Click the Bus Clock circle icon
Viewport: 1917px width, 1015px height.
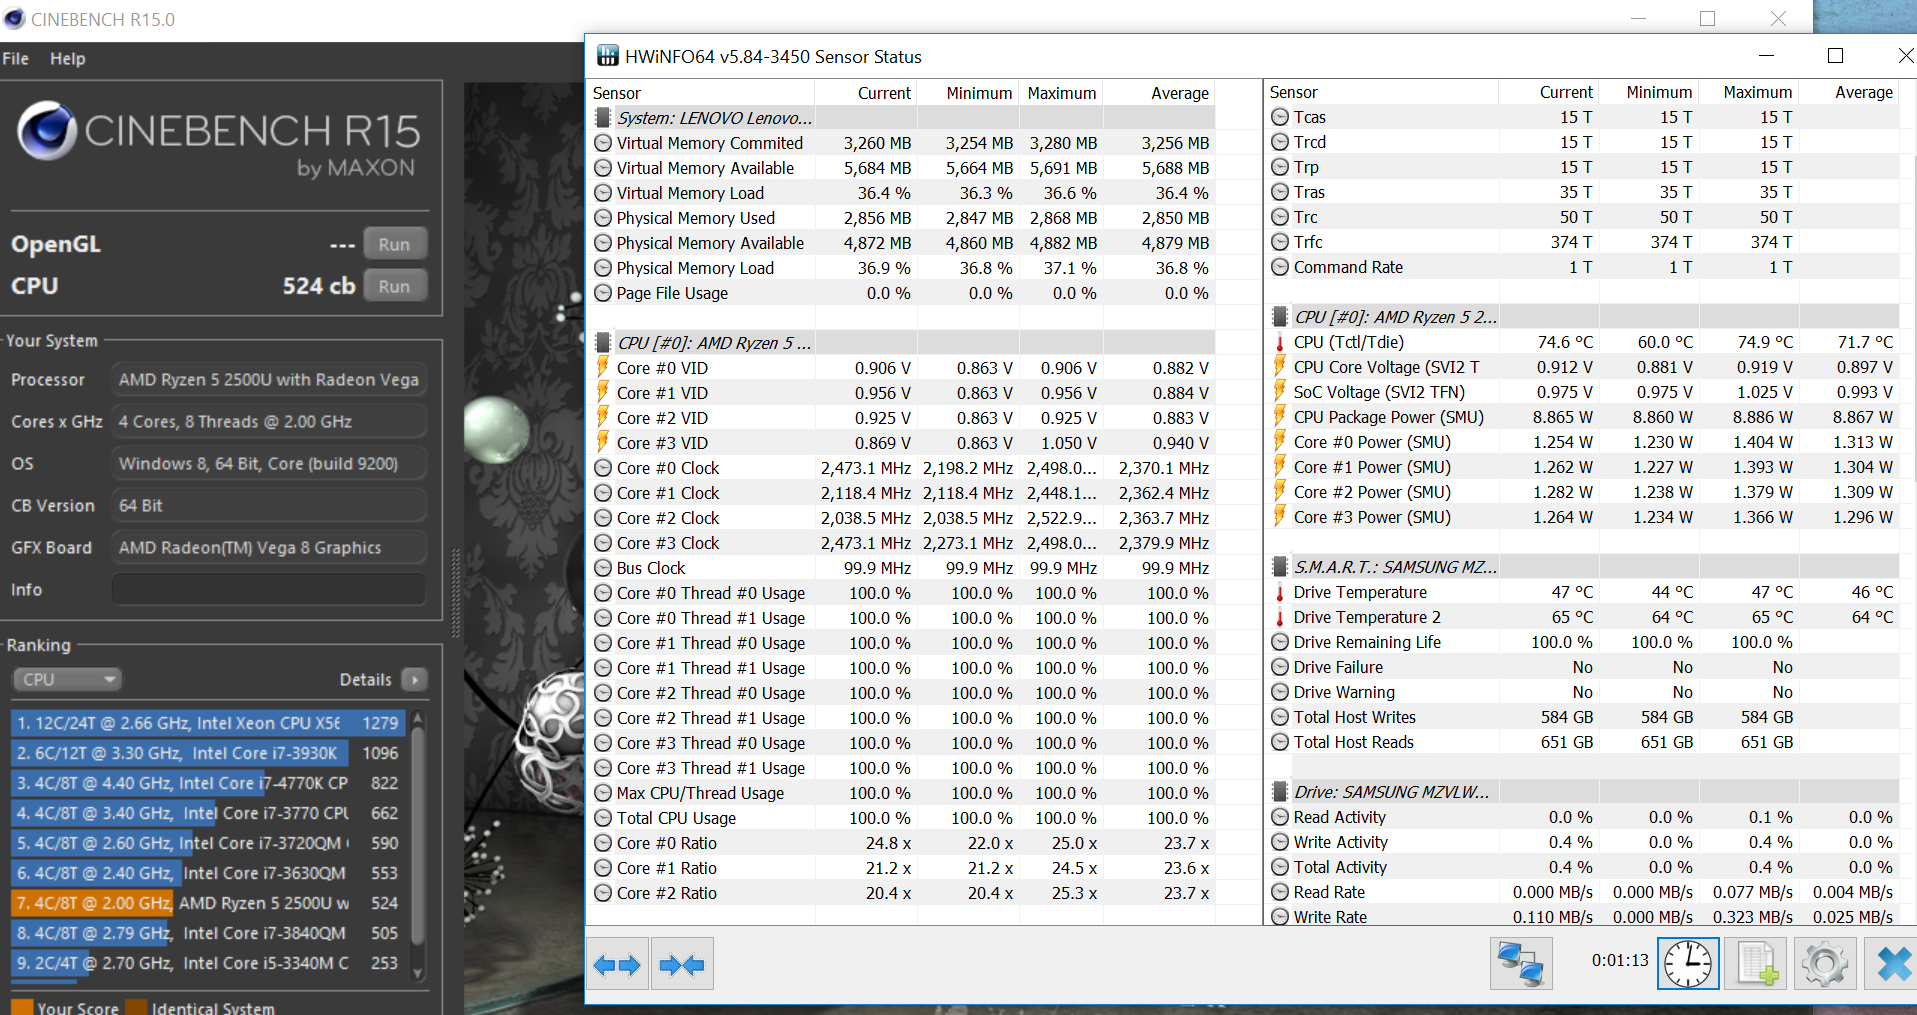(602, 568)
